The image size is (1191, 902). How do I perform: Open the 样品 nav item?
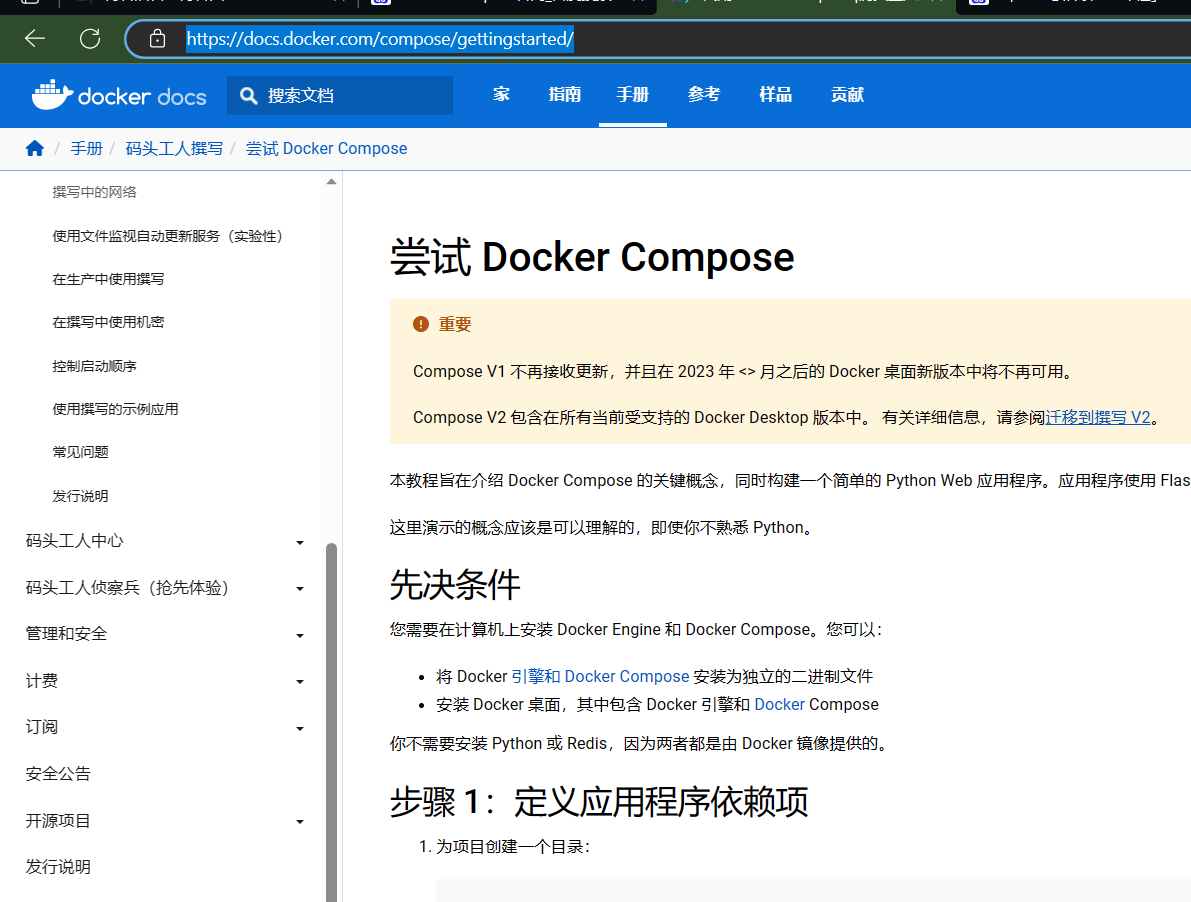tap(776, 95)
